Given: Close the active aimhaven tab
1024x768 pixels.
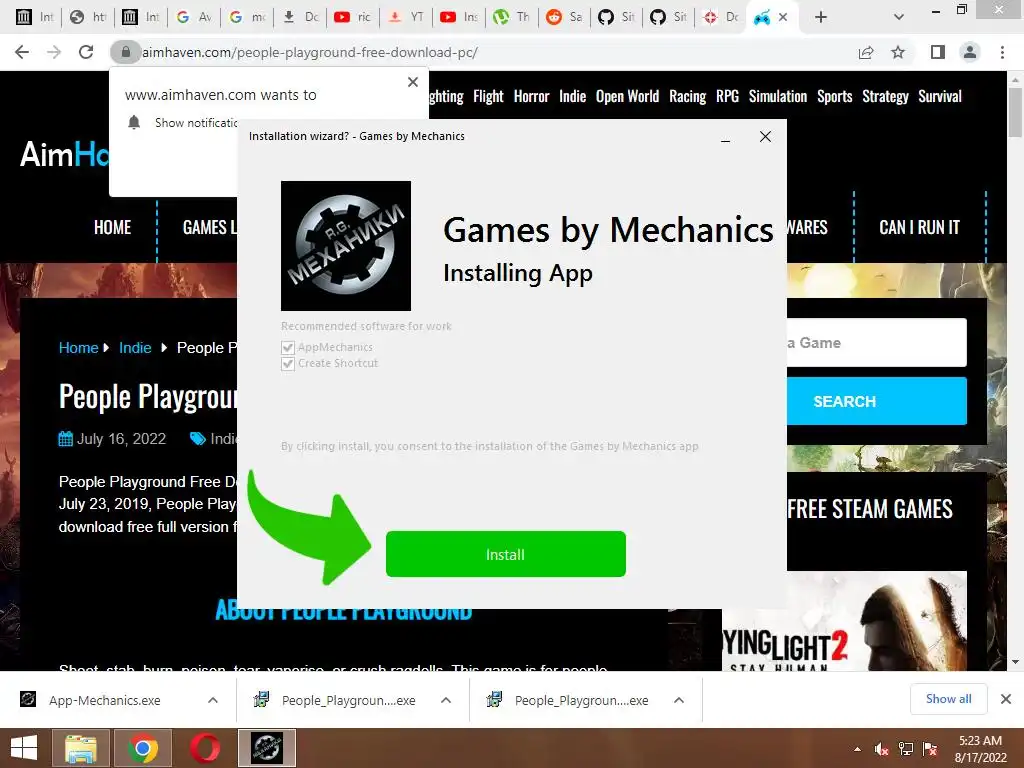Looking at the screenshot, I should 783,17.
